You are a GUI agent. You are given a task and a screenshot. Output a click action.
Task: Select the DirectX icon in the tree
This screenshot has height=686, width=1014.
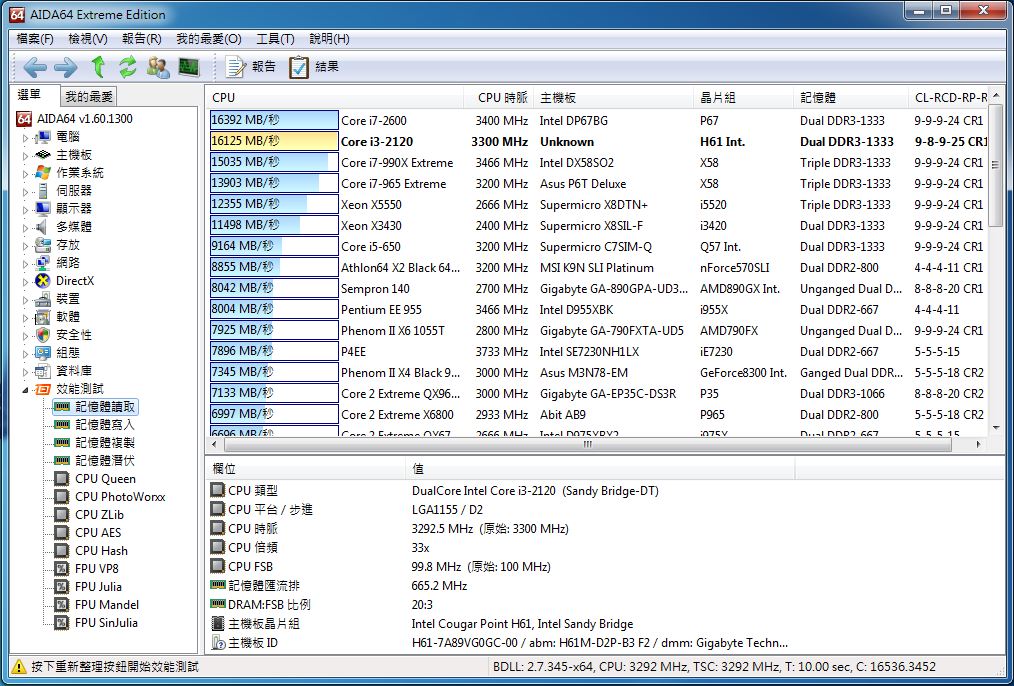43,281
